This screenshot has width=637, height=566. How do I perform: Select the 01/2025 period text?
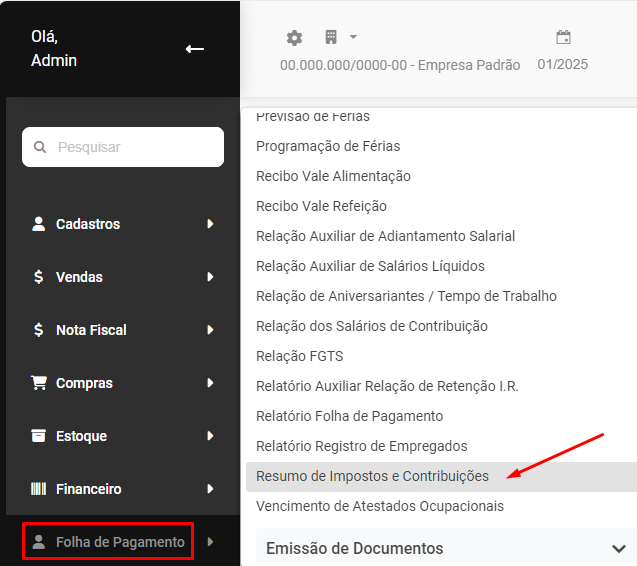point(563,64)
